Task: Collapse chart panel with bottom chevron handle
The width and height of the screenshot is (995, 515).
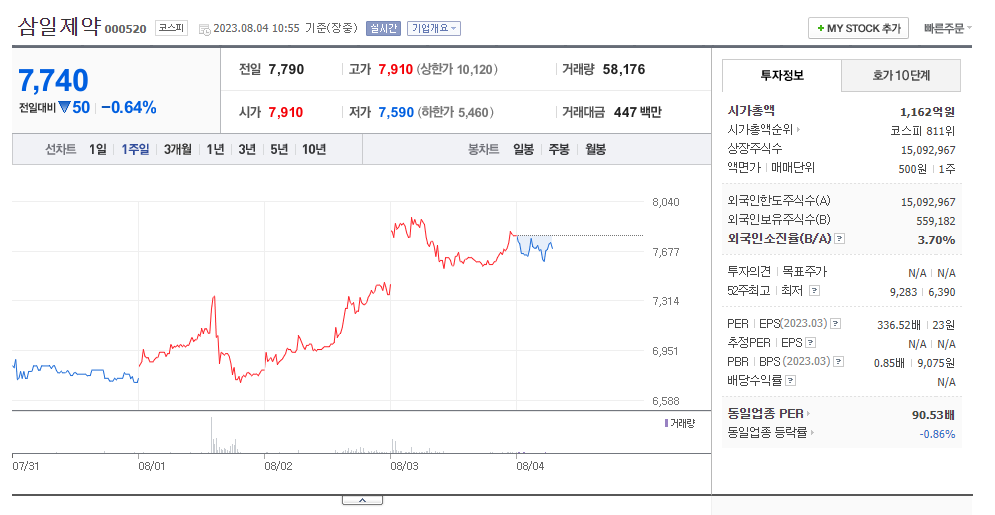Action: coord(362,500)
